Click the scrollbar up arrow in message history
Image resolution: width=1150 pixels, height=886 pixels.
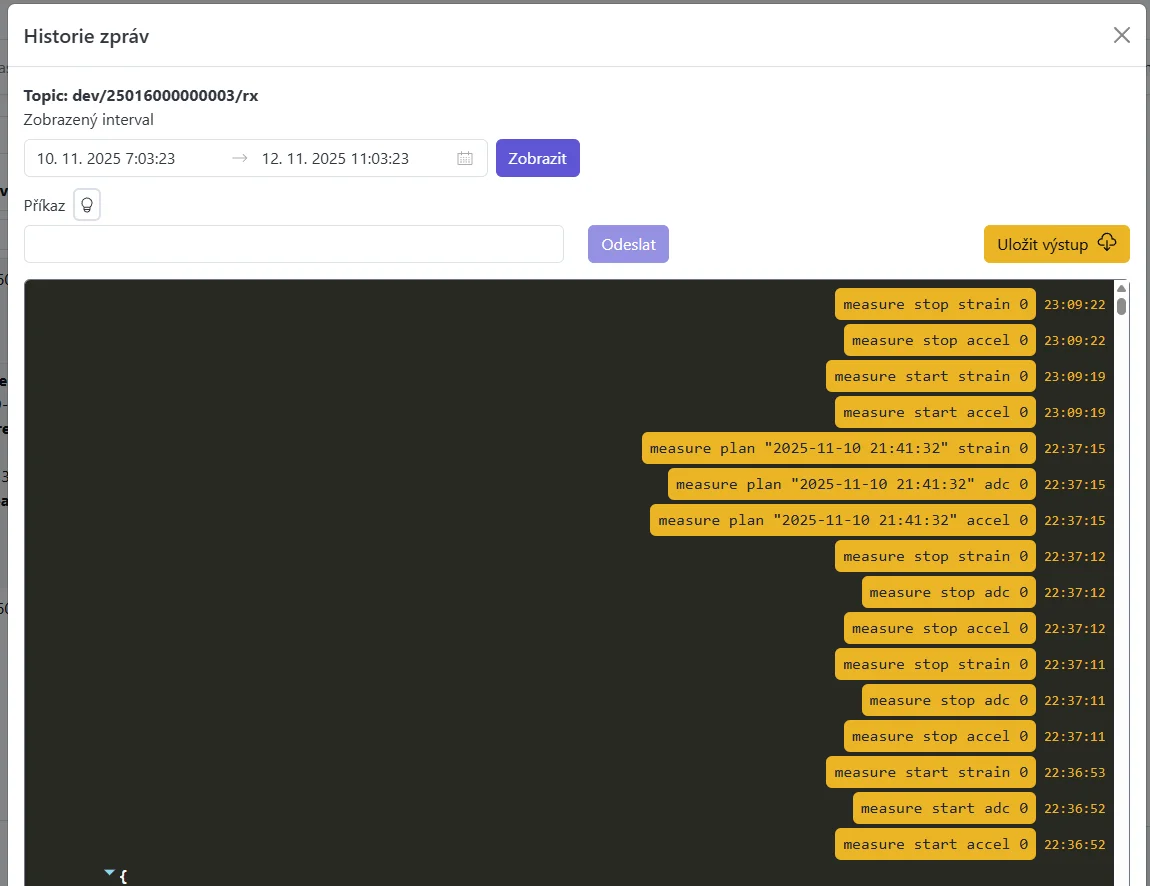pos(1121,288)
